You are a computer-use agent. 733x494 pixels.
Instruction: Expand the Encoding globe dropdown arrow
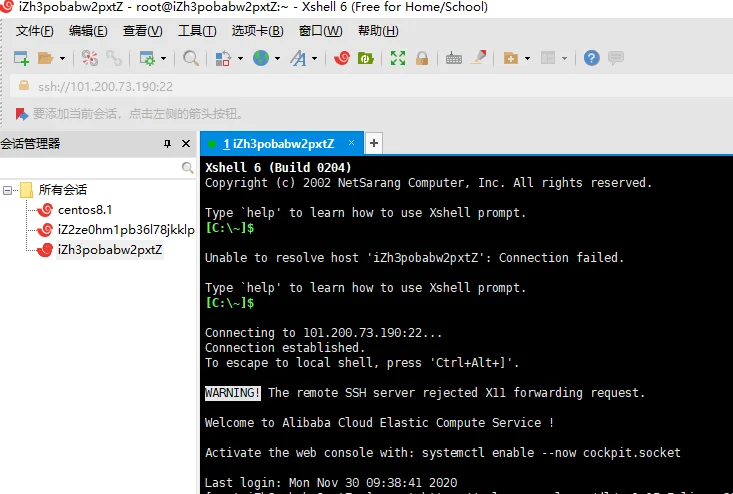(x=277, y=59)
